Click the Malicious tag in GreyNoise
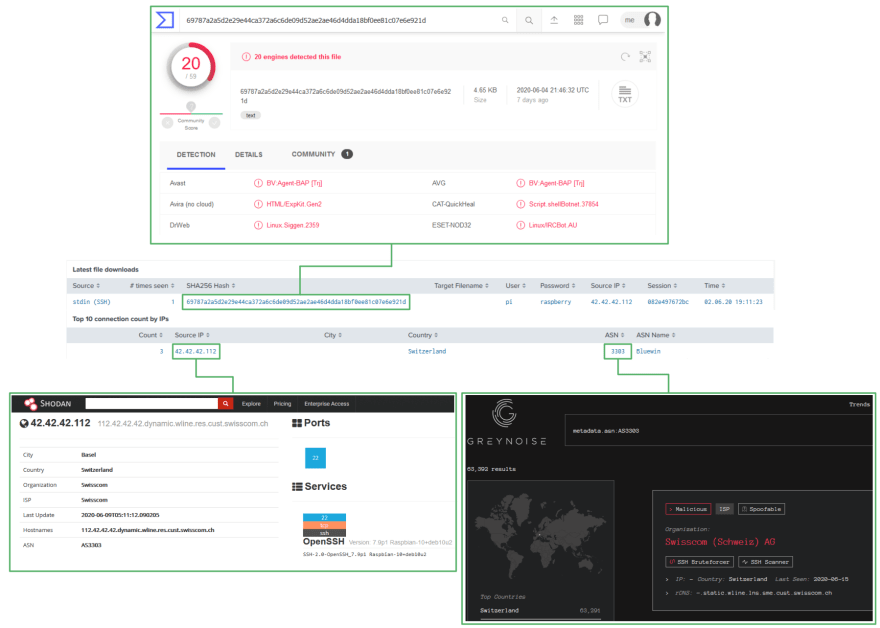This screenshot has height=628, width=880. tap(688, 509)
